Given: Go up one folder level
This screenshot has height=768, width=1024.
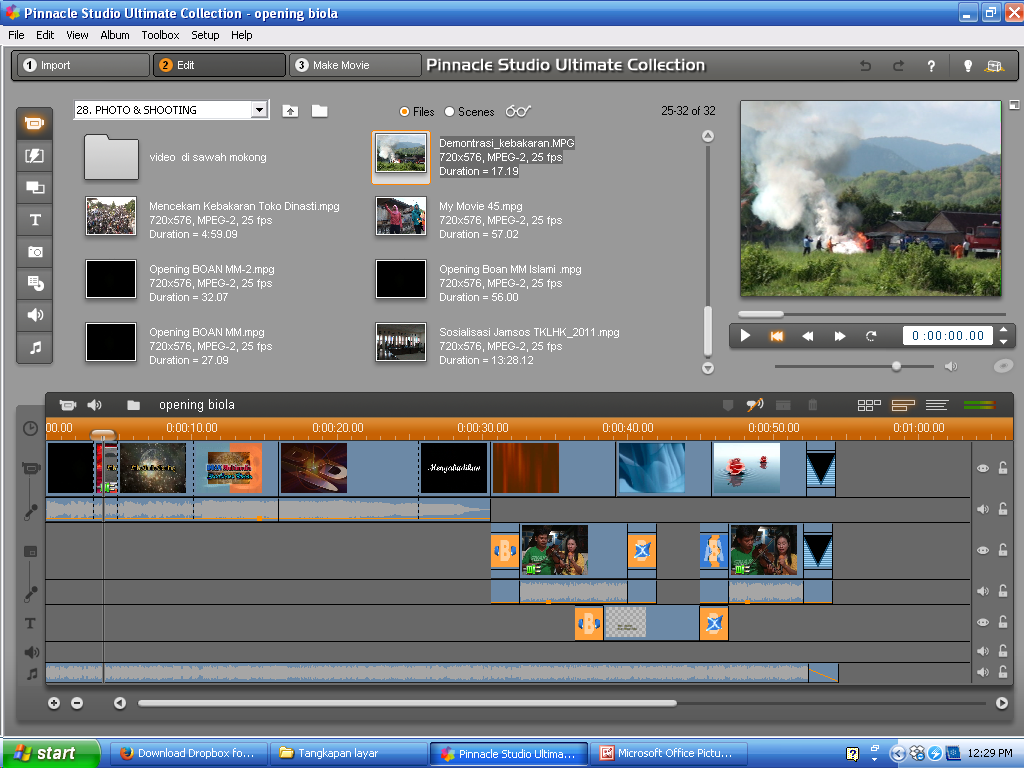Looking at the screenshot, I should tap(290, 111).
